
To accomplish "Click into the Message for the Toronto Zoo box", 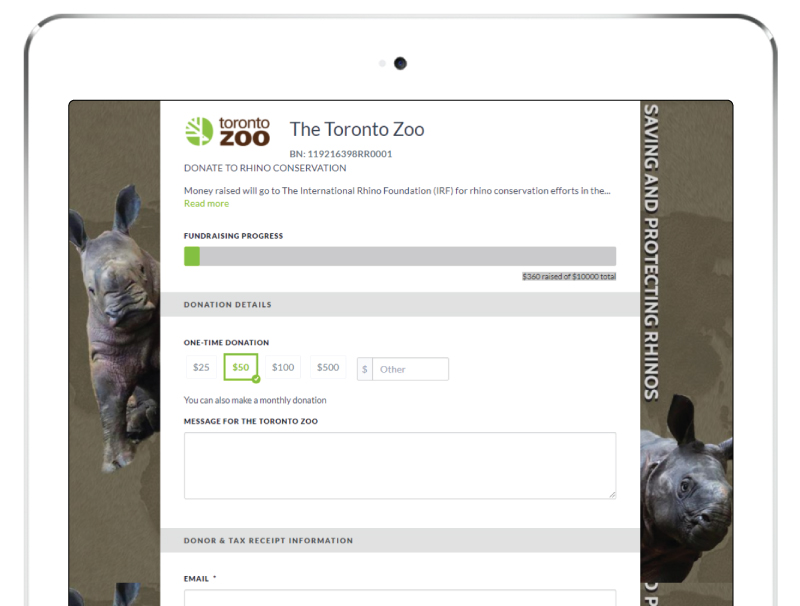I will (x=399, y=465).
